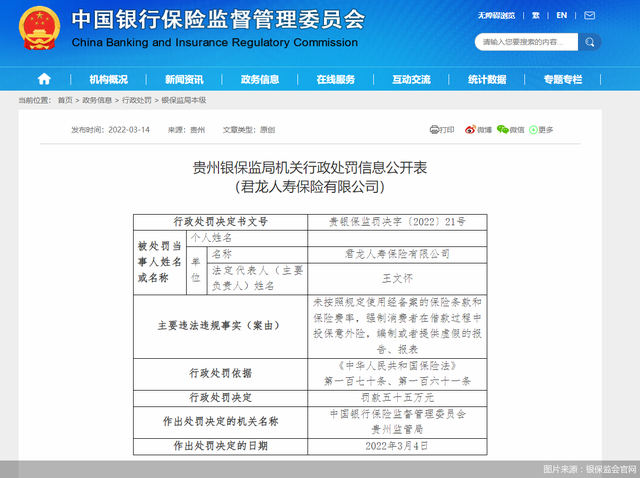Open the 统计数据 menu

(x=487, y=79)
